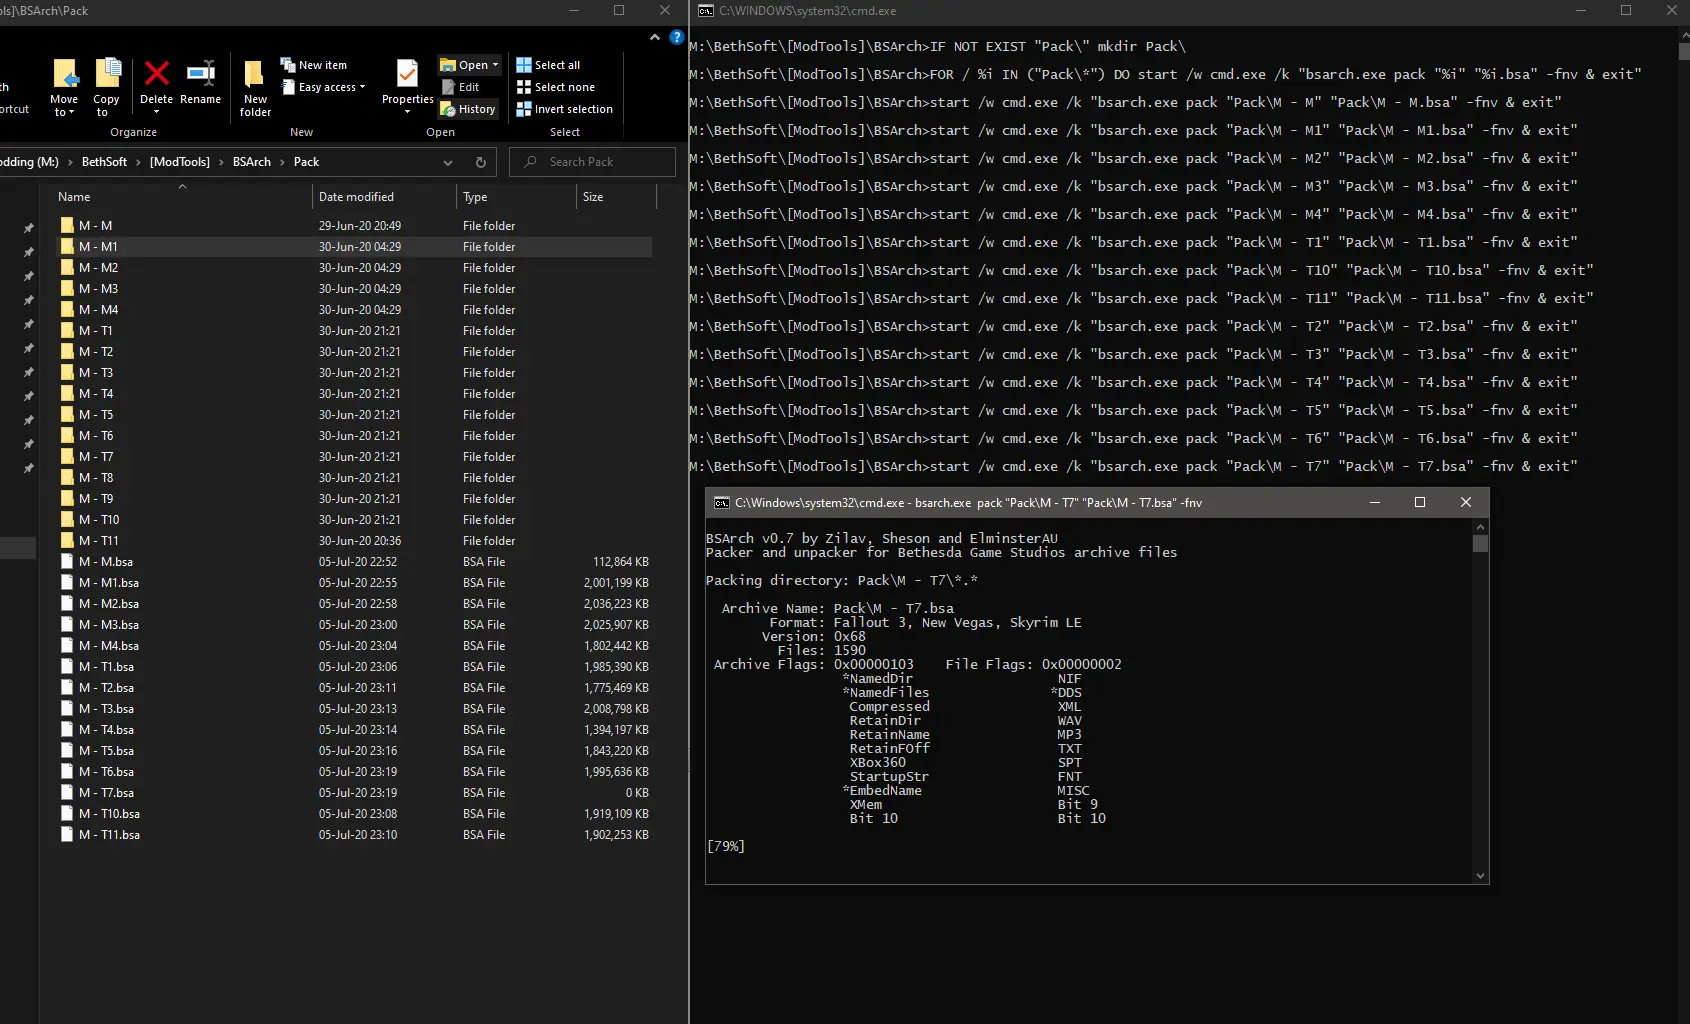The width and height of the screenshot is (1690, 1024).
Task: Click the BSArch console scroll down arrow
Action: point(1480,876)
